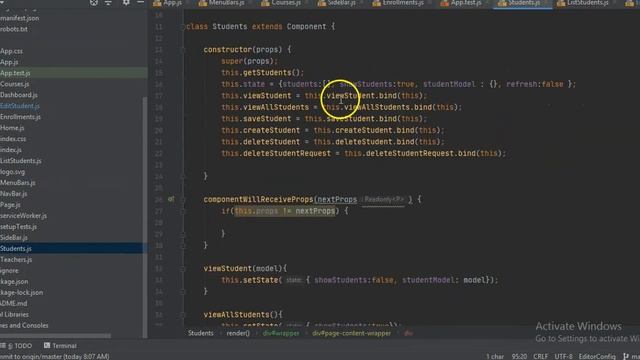Open index.css in the project tree
The image size is (640, 360).
tap(13, 138)
